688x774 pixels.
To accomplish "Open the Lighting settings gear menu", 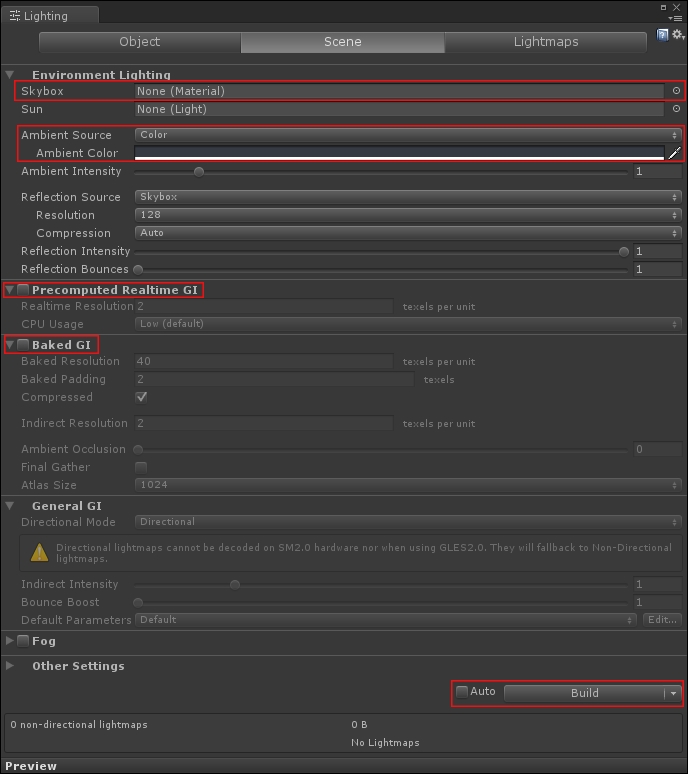I will point(678,35).
